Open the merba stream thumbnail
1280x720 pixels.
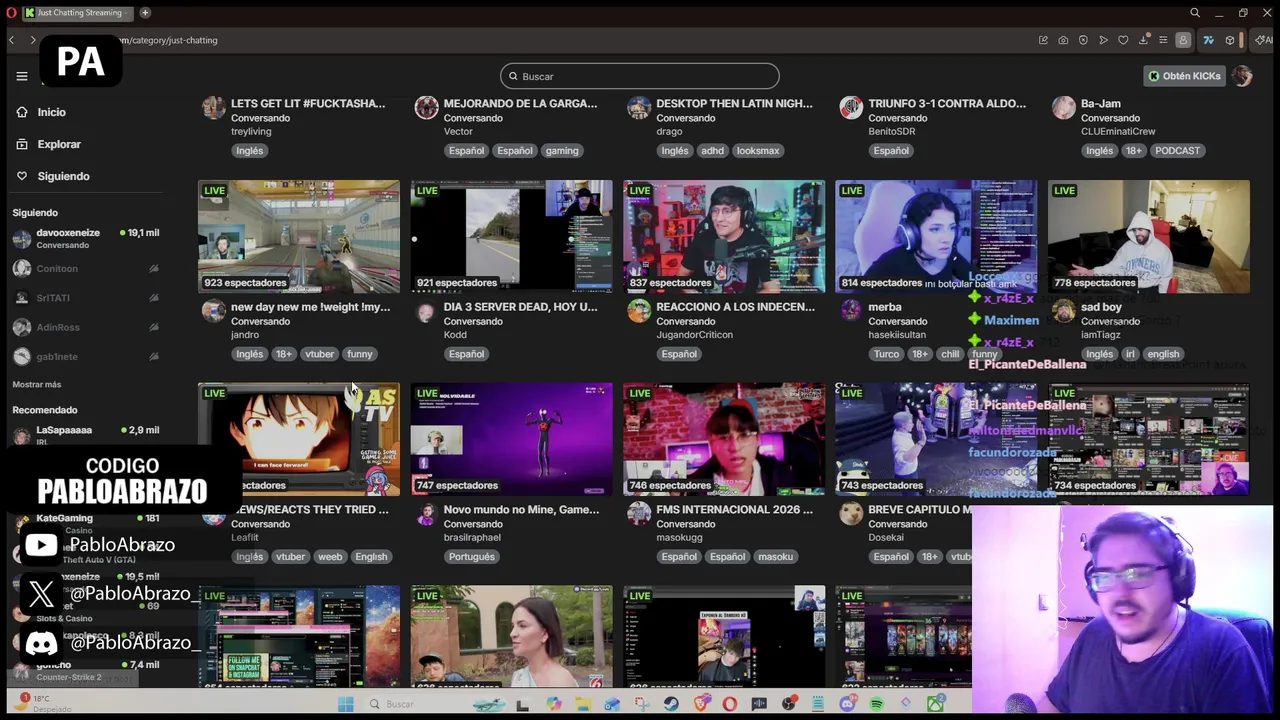[936, 237]
